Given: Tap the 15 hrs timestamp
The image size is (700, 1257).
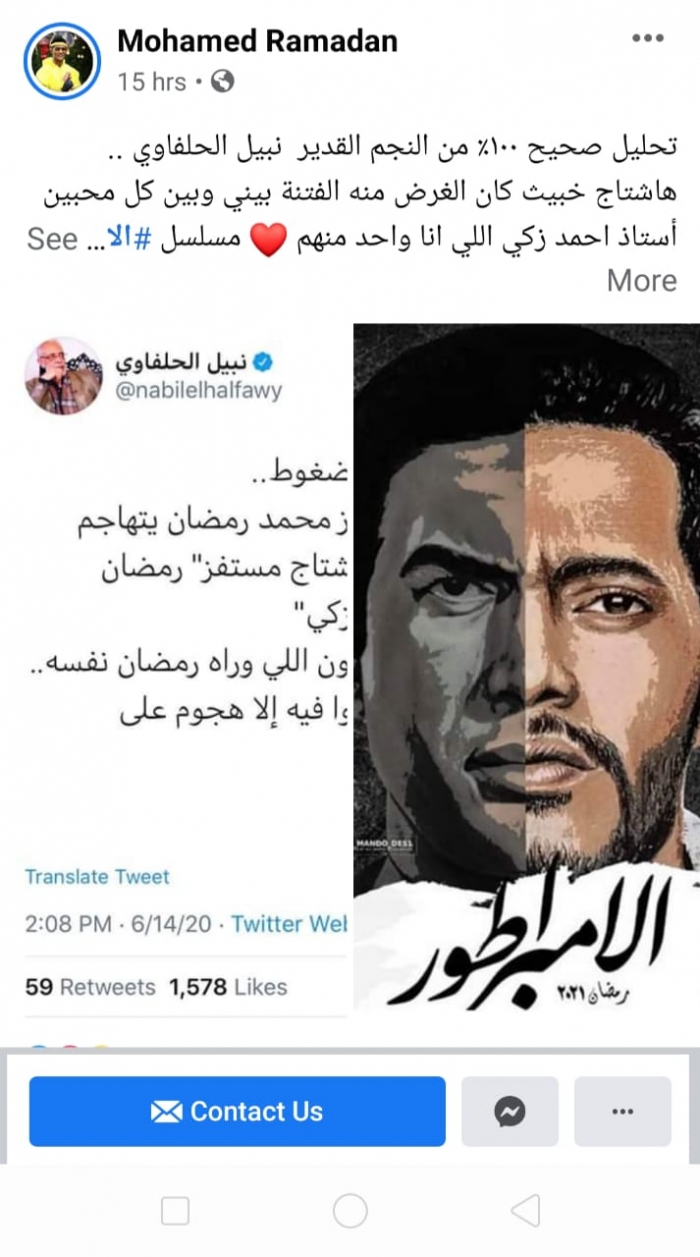Looking at the screenshot, I should (152, 82).
